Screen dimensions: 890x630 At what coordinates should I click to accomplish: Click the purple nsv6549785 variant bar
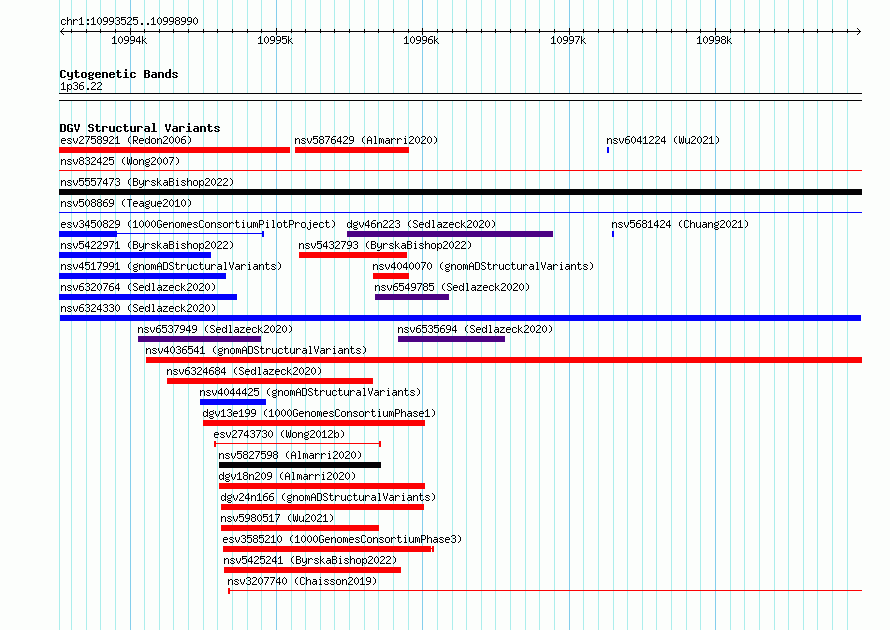click(x=412, y=297)
